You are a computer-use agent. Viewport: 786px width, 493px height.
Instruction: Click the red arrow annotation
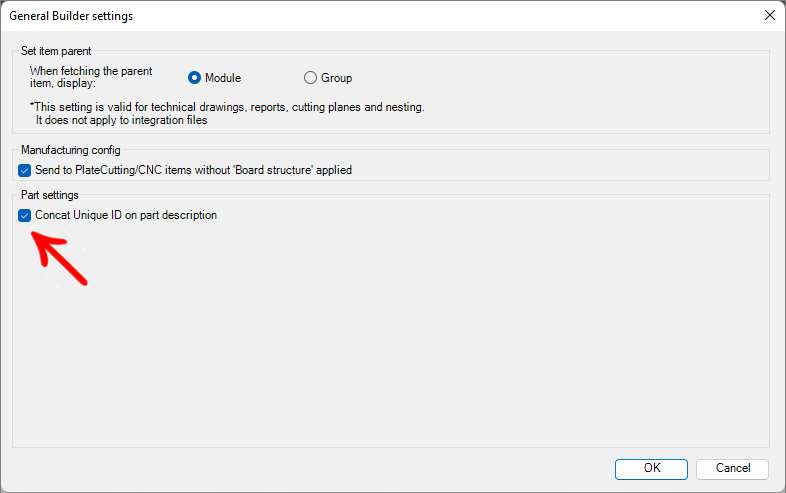pyautogui.click(x=60, y=257)
